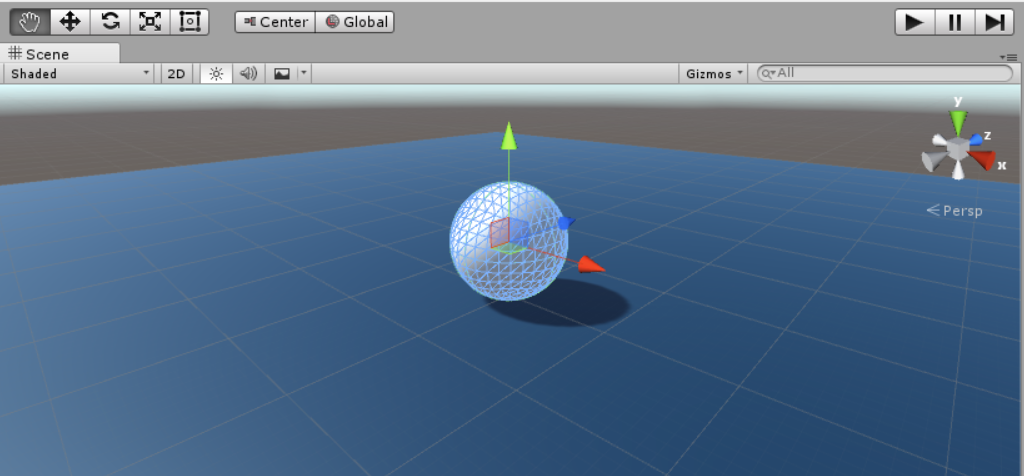This screenshot has width=1024, height=476.
Task: Step forward one frame
Action: (994, 22)
